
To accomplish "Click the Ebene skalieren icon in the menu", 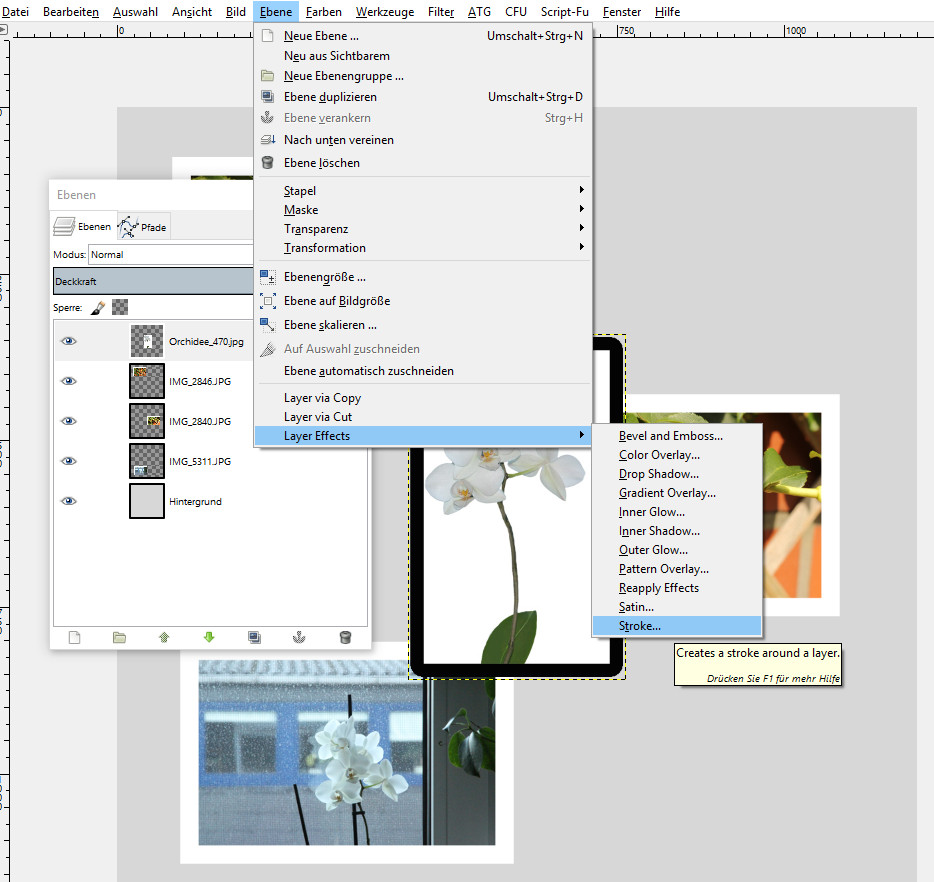I will [268, 325].
